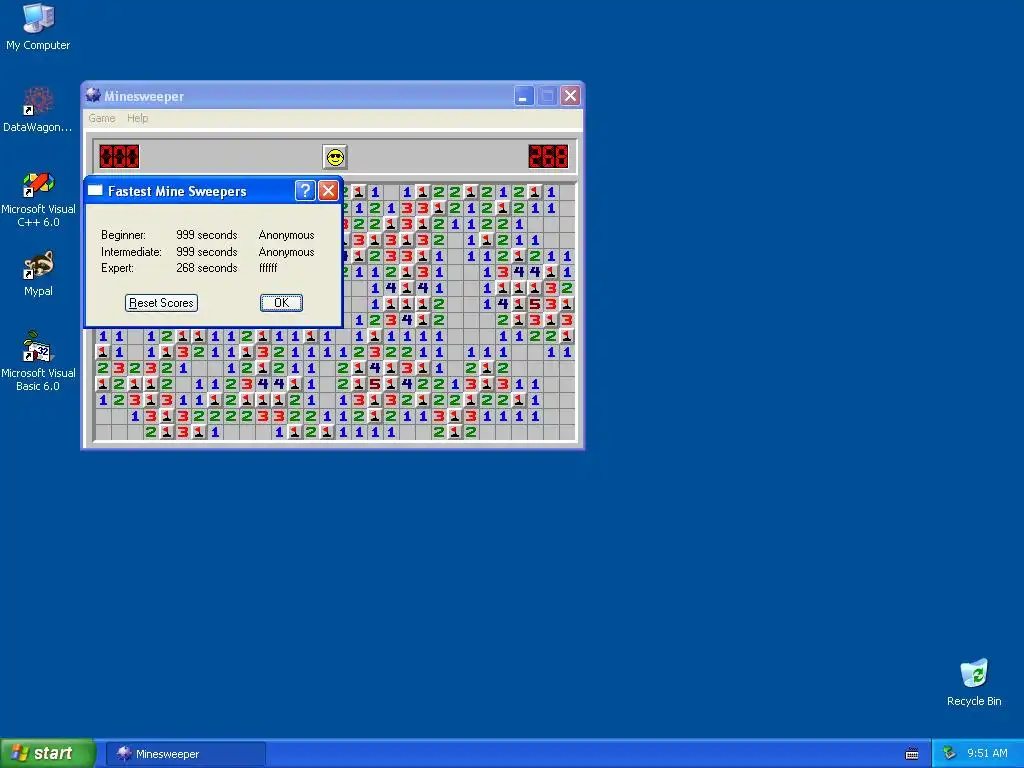This screenshot has height=768, width=1024.
Task: Select Microsoft Visual Basic 6.0 shortcut
Action: coord(38,361)
